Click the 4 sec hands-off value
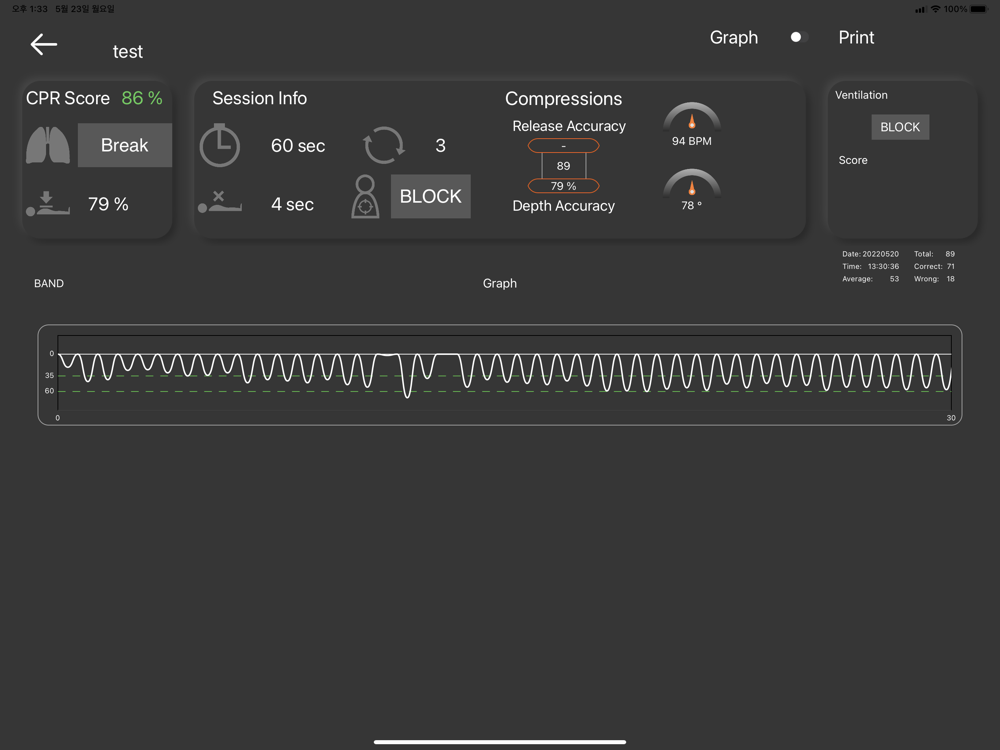 click(292, 204)
